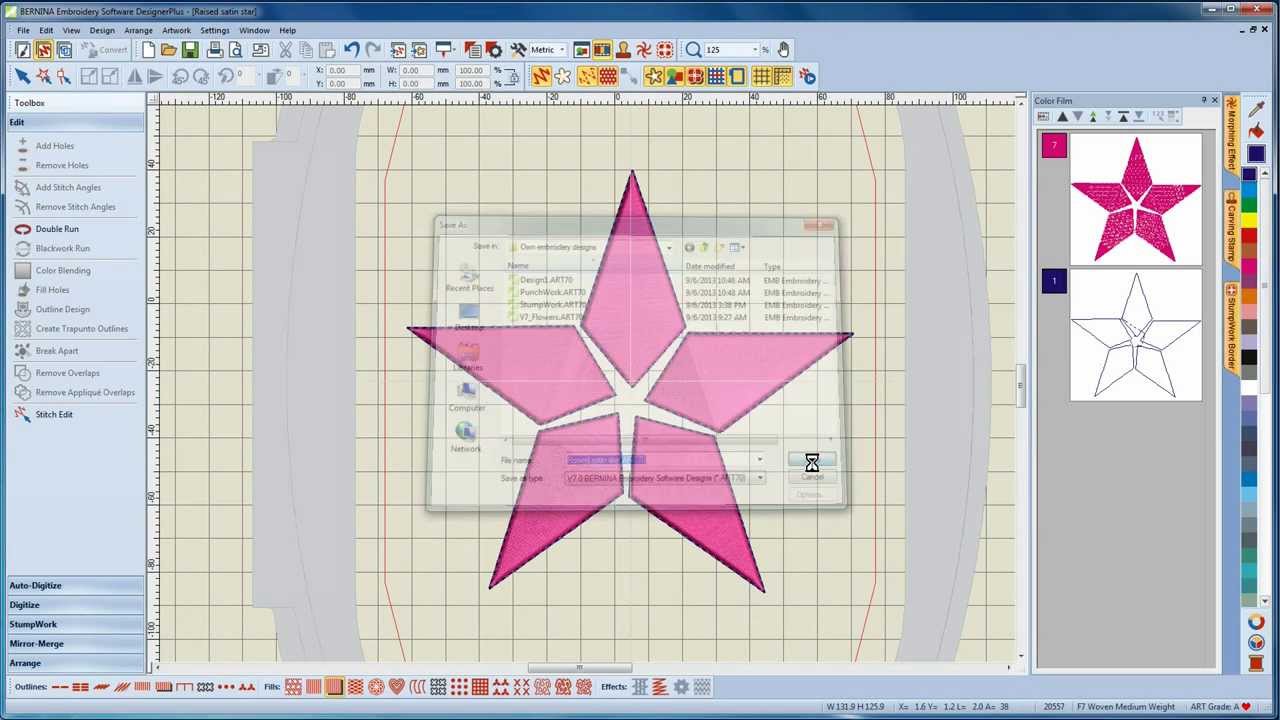This screenshot has height=720, width=1280.
Task: Click the heart fill pattern icon
Action: click(396, 686)
